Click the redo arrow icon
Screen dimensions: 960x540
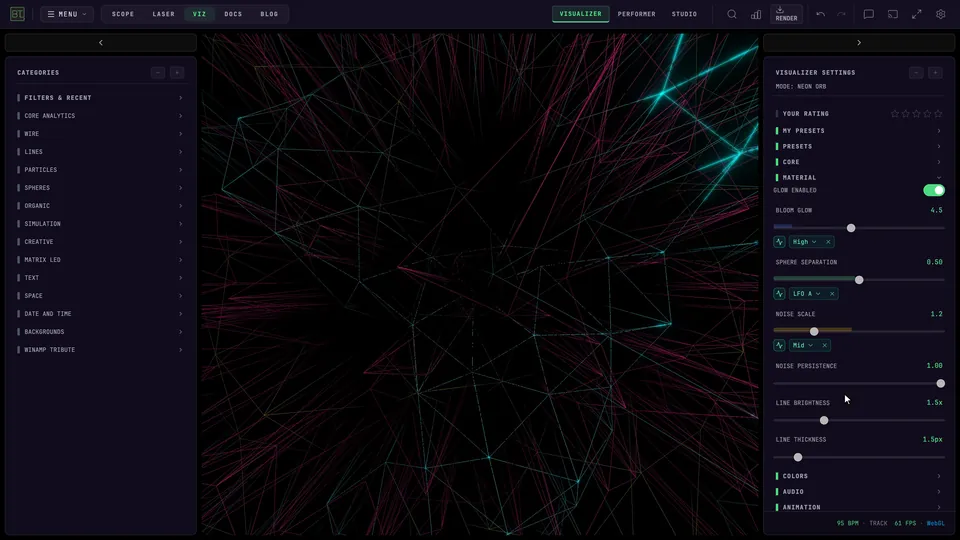tap(842, 14)
